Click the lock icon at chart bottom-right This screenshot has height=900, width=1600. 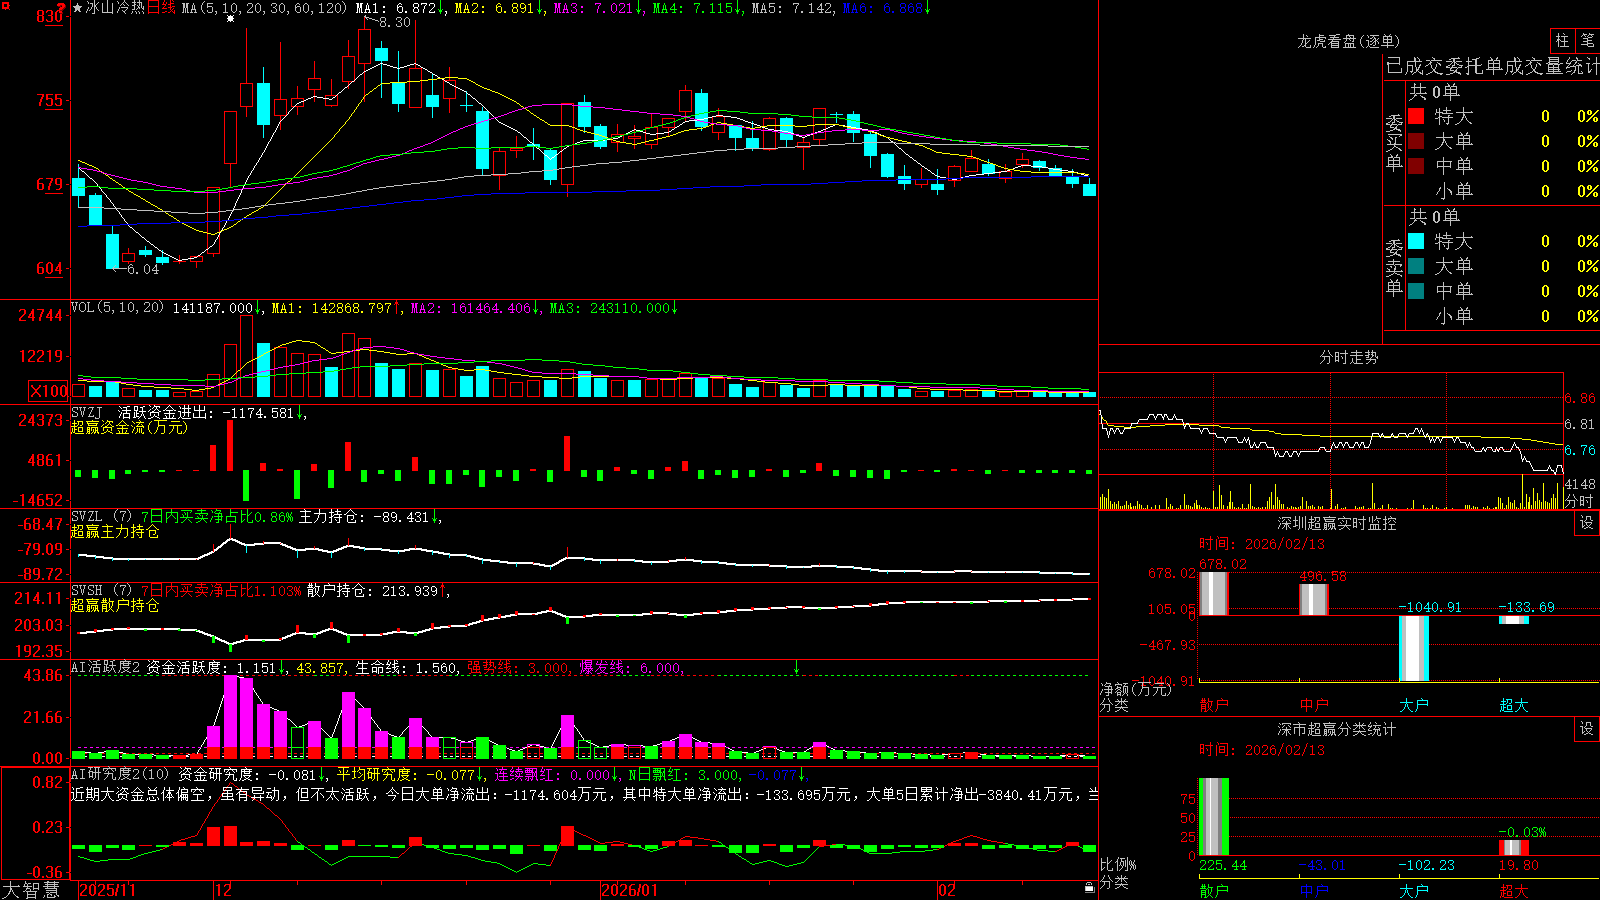pyautogui.click(x=1090, y=888)
